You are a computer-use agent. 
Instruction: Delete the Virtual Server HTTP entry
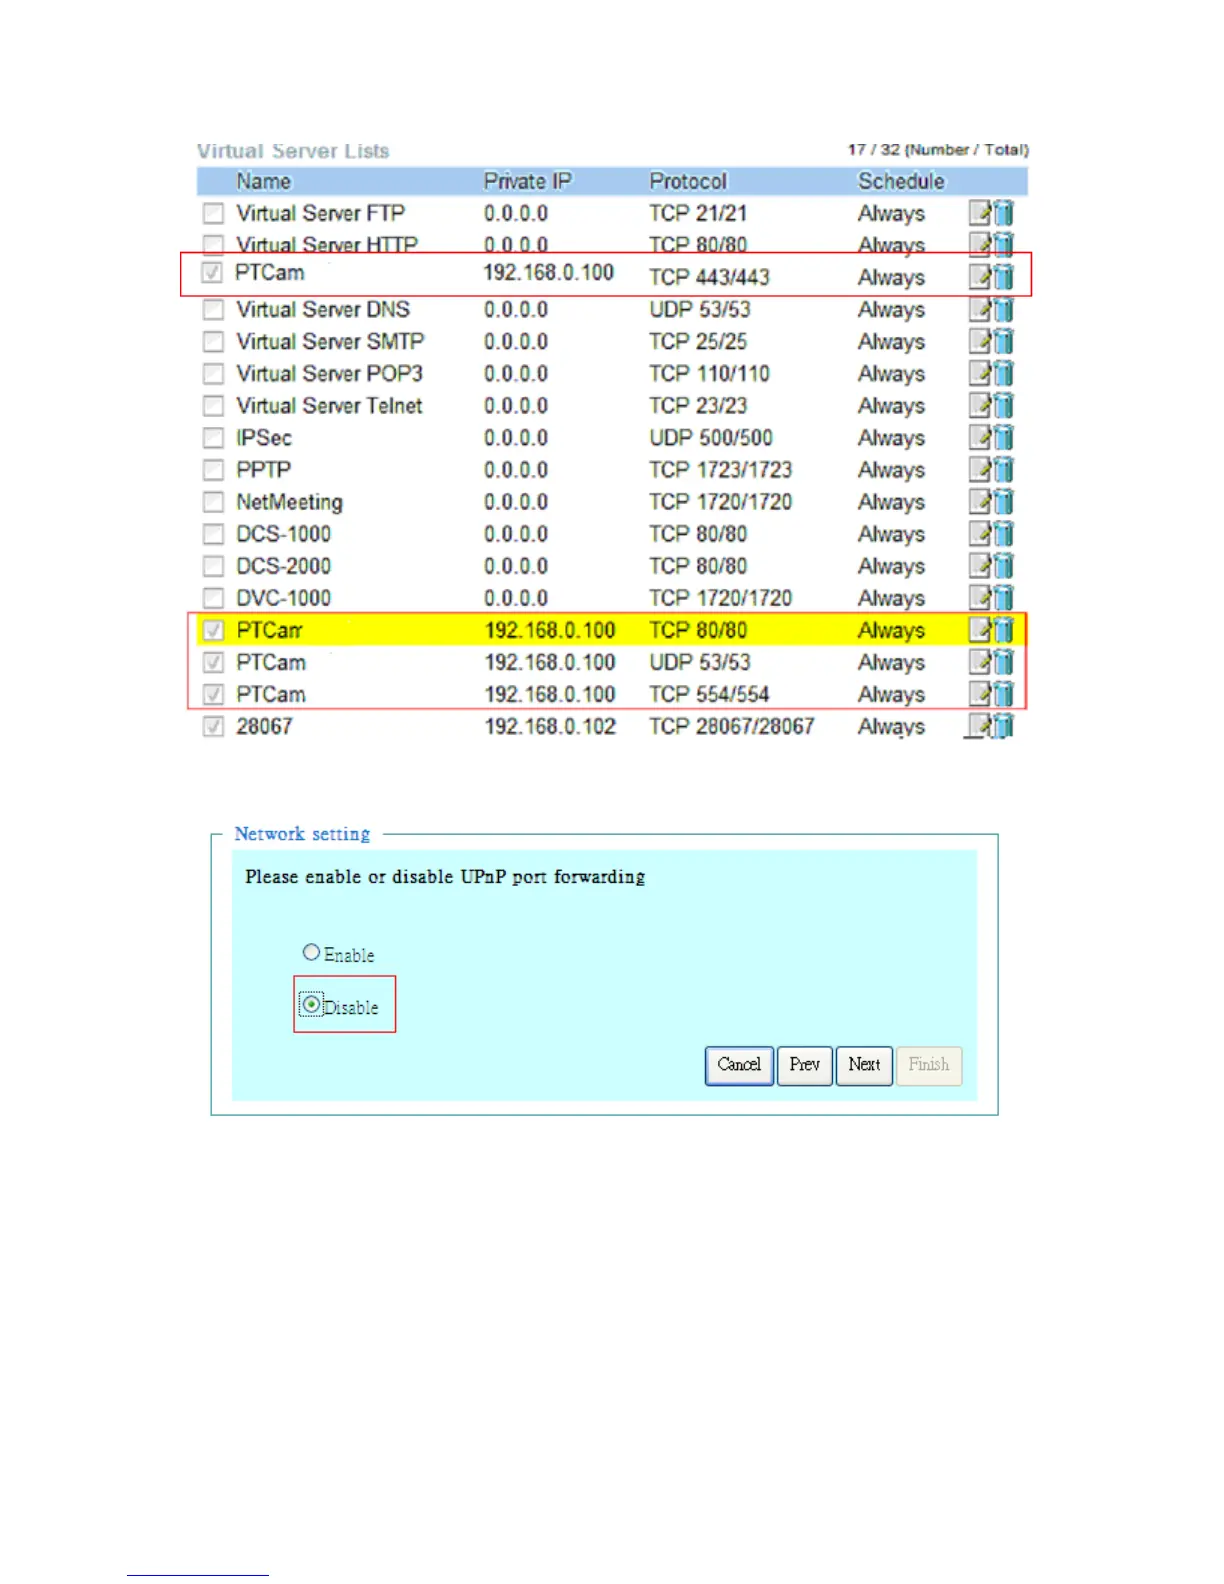click(1003, 243)
